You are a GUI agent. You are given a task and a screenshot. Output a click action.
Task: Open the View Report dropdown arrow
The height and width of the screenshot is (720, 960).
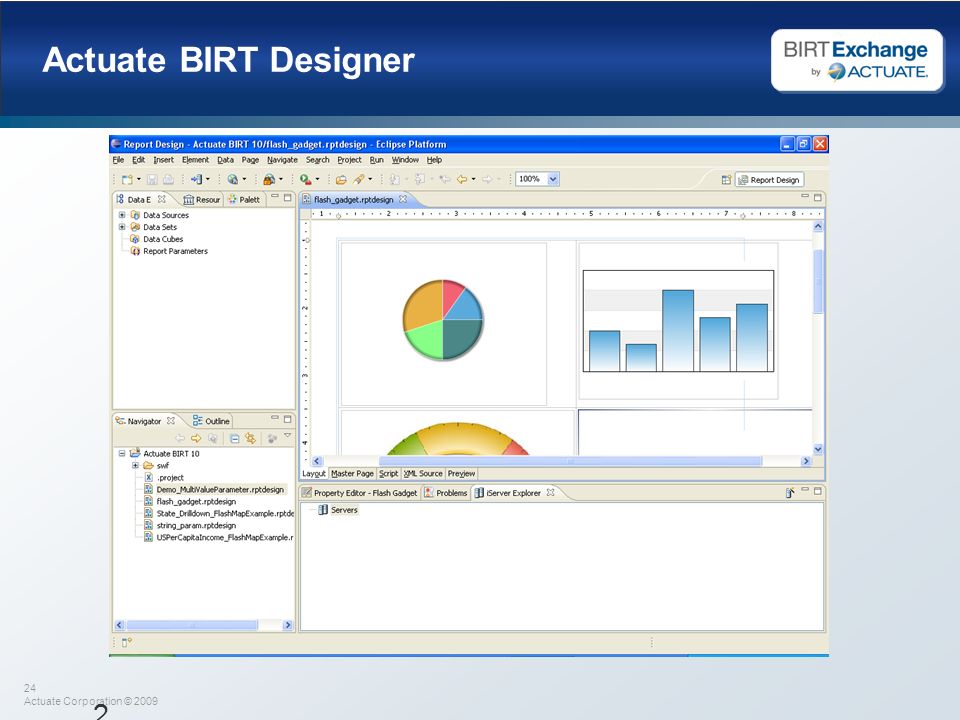click(x=244, y=179)
